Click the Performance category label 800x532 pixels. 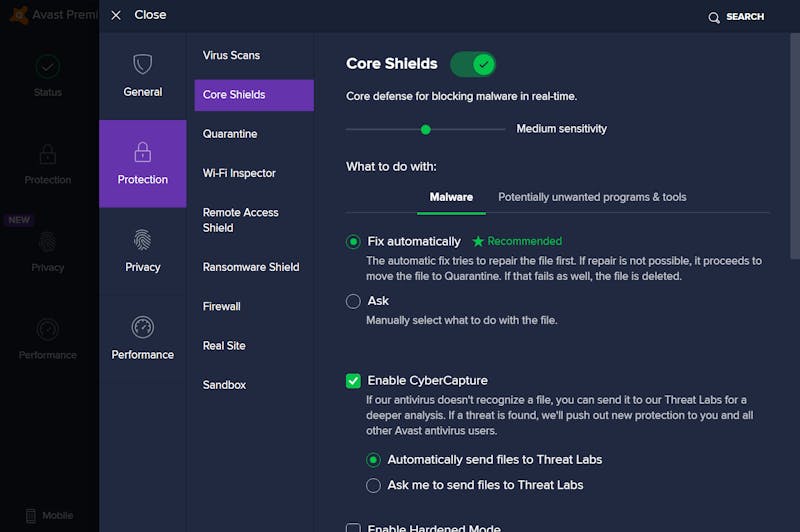142,354
